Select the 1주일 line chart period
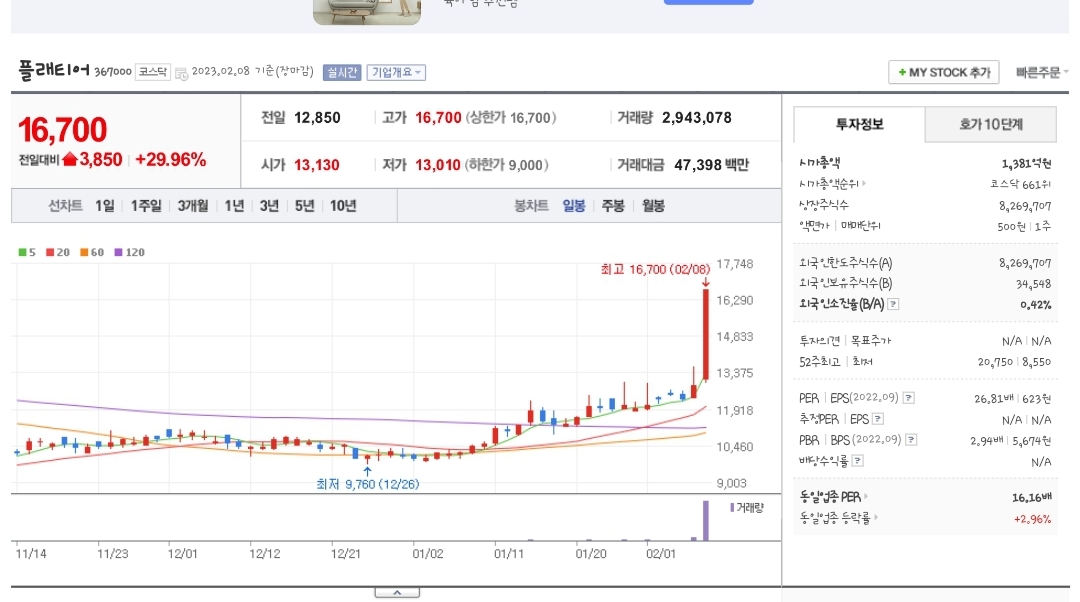 [146, 205]
